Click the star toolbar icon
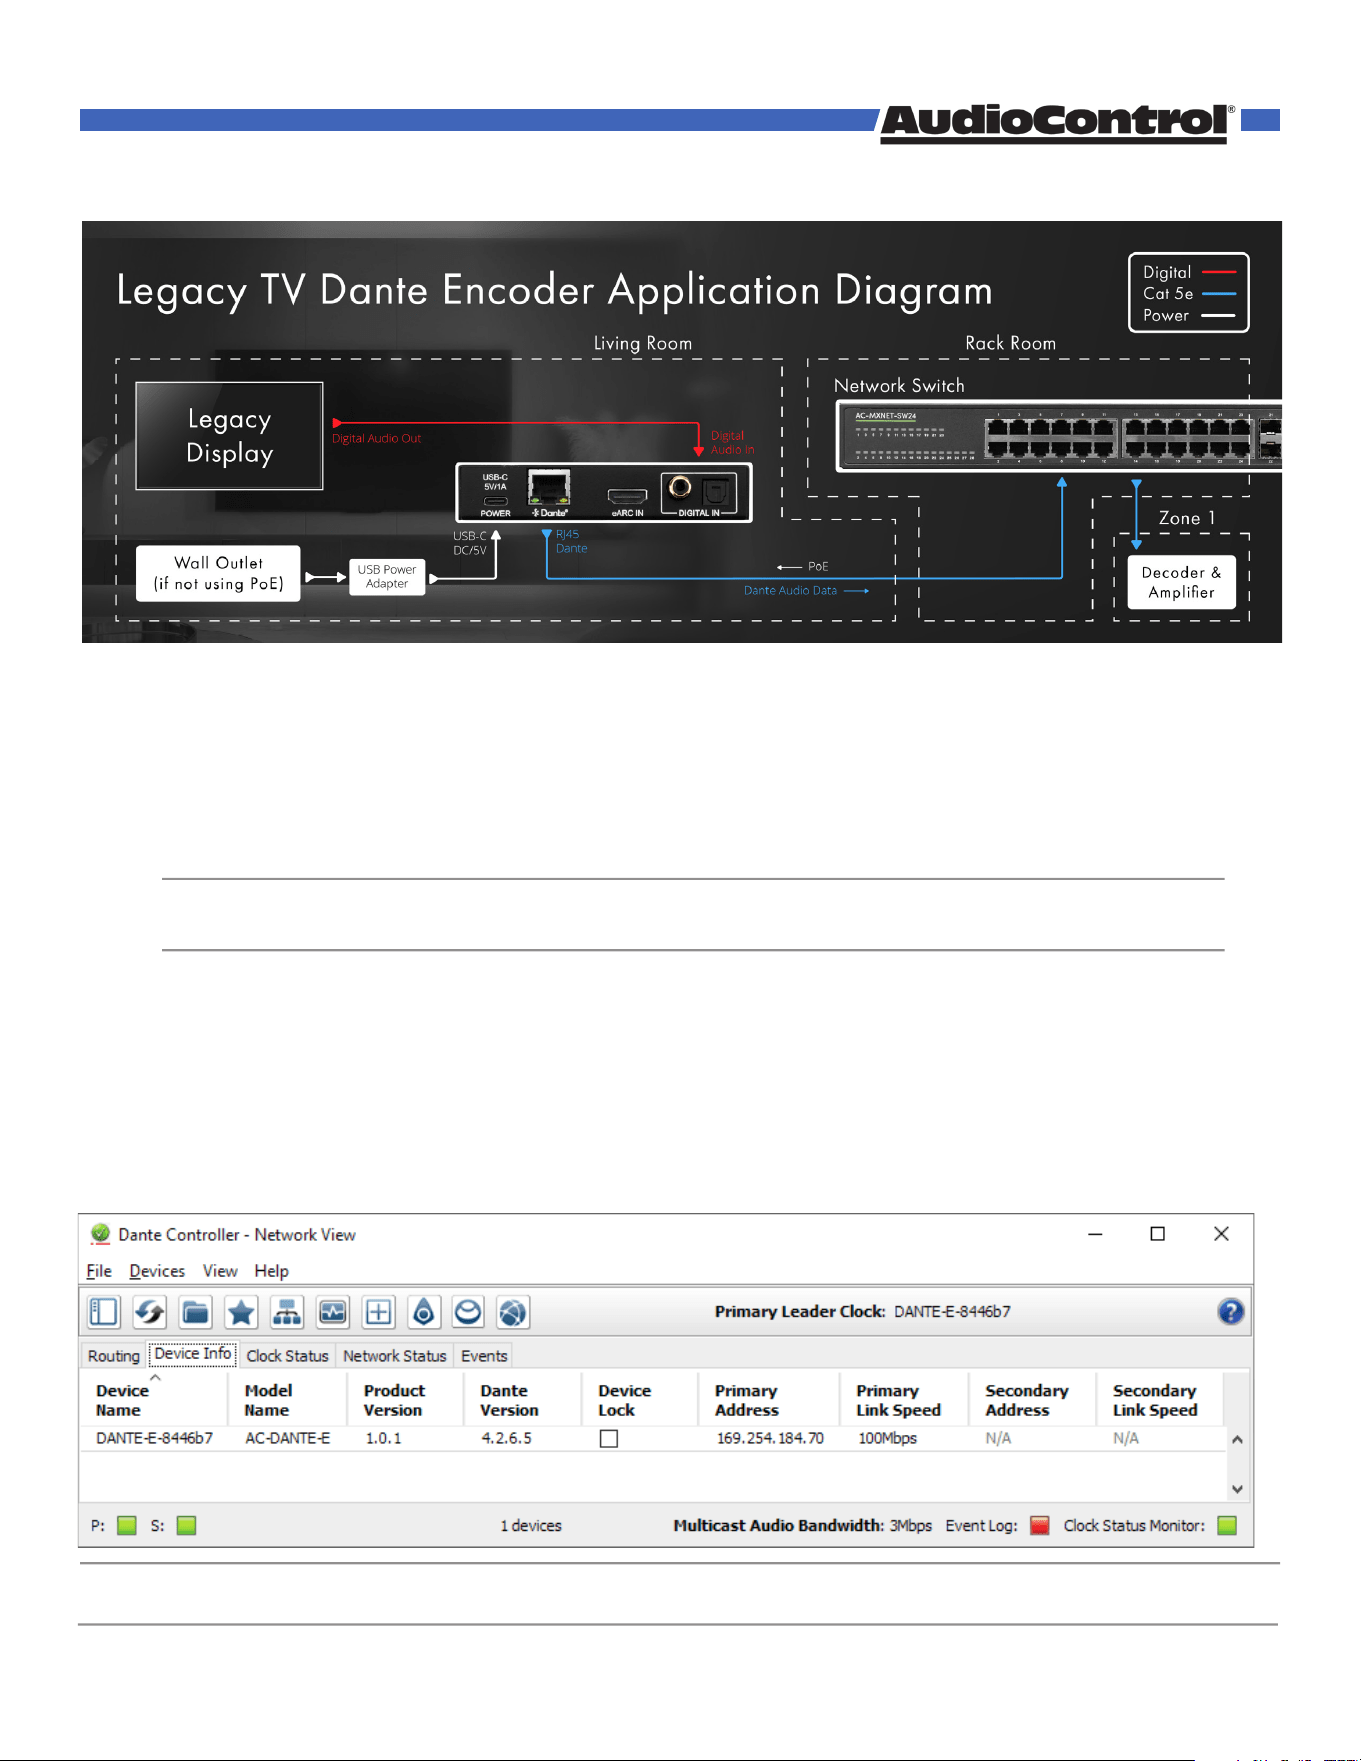 pyautogui.click(x=241, y=1311)
